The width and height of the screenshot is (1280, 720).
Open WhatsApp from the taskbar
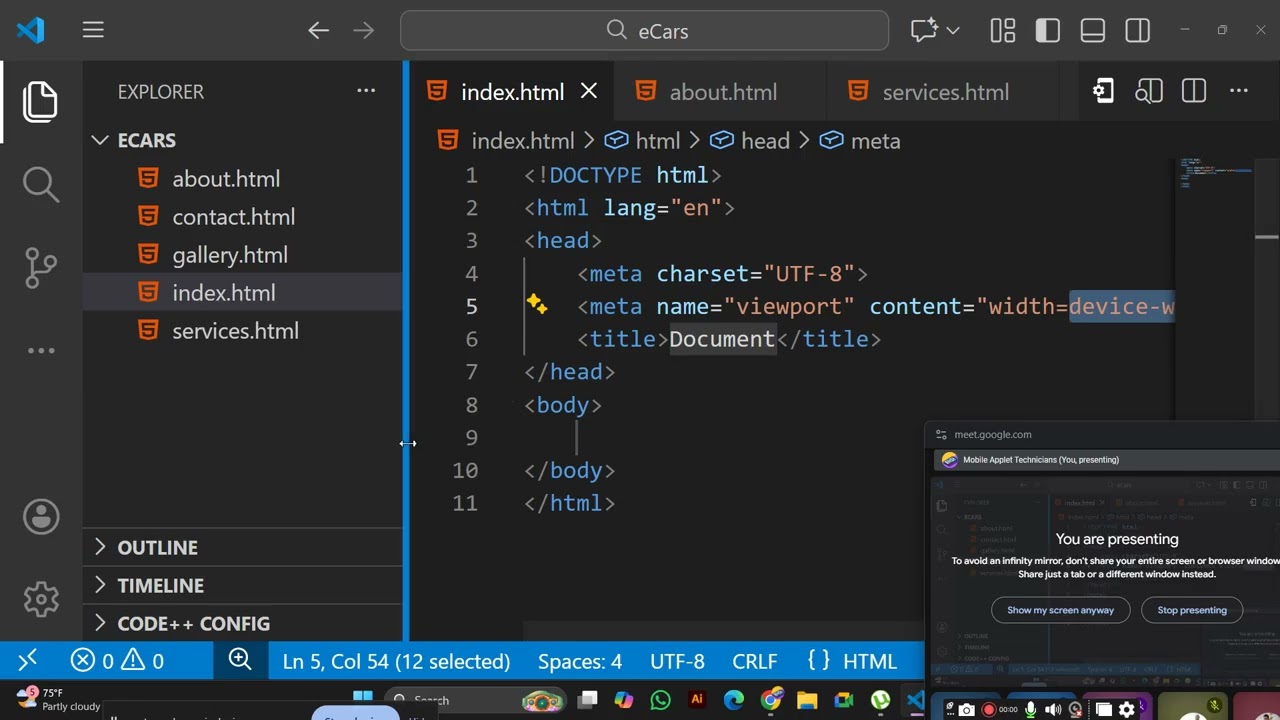click(660, 701)
